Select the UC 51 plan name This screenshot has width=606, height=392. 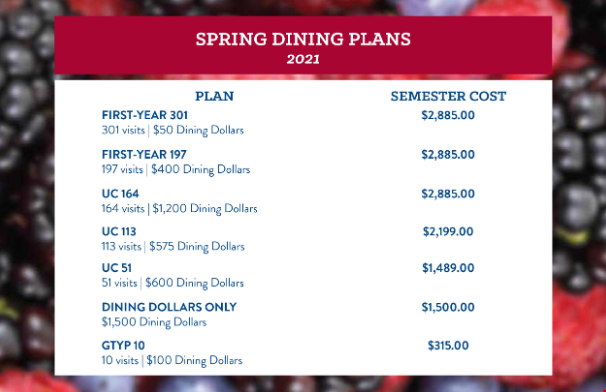[x=117, y=268]
